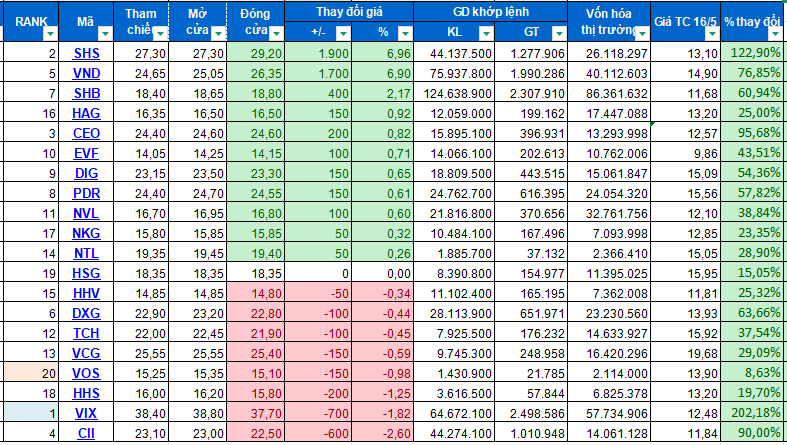Image resolution: width=787 pixels, height=445 pixels.
Task: Select HHS price change cell -200
Action: (319, 393)
